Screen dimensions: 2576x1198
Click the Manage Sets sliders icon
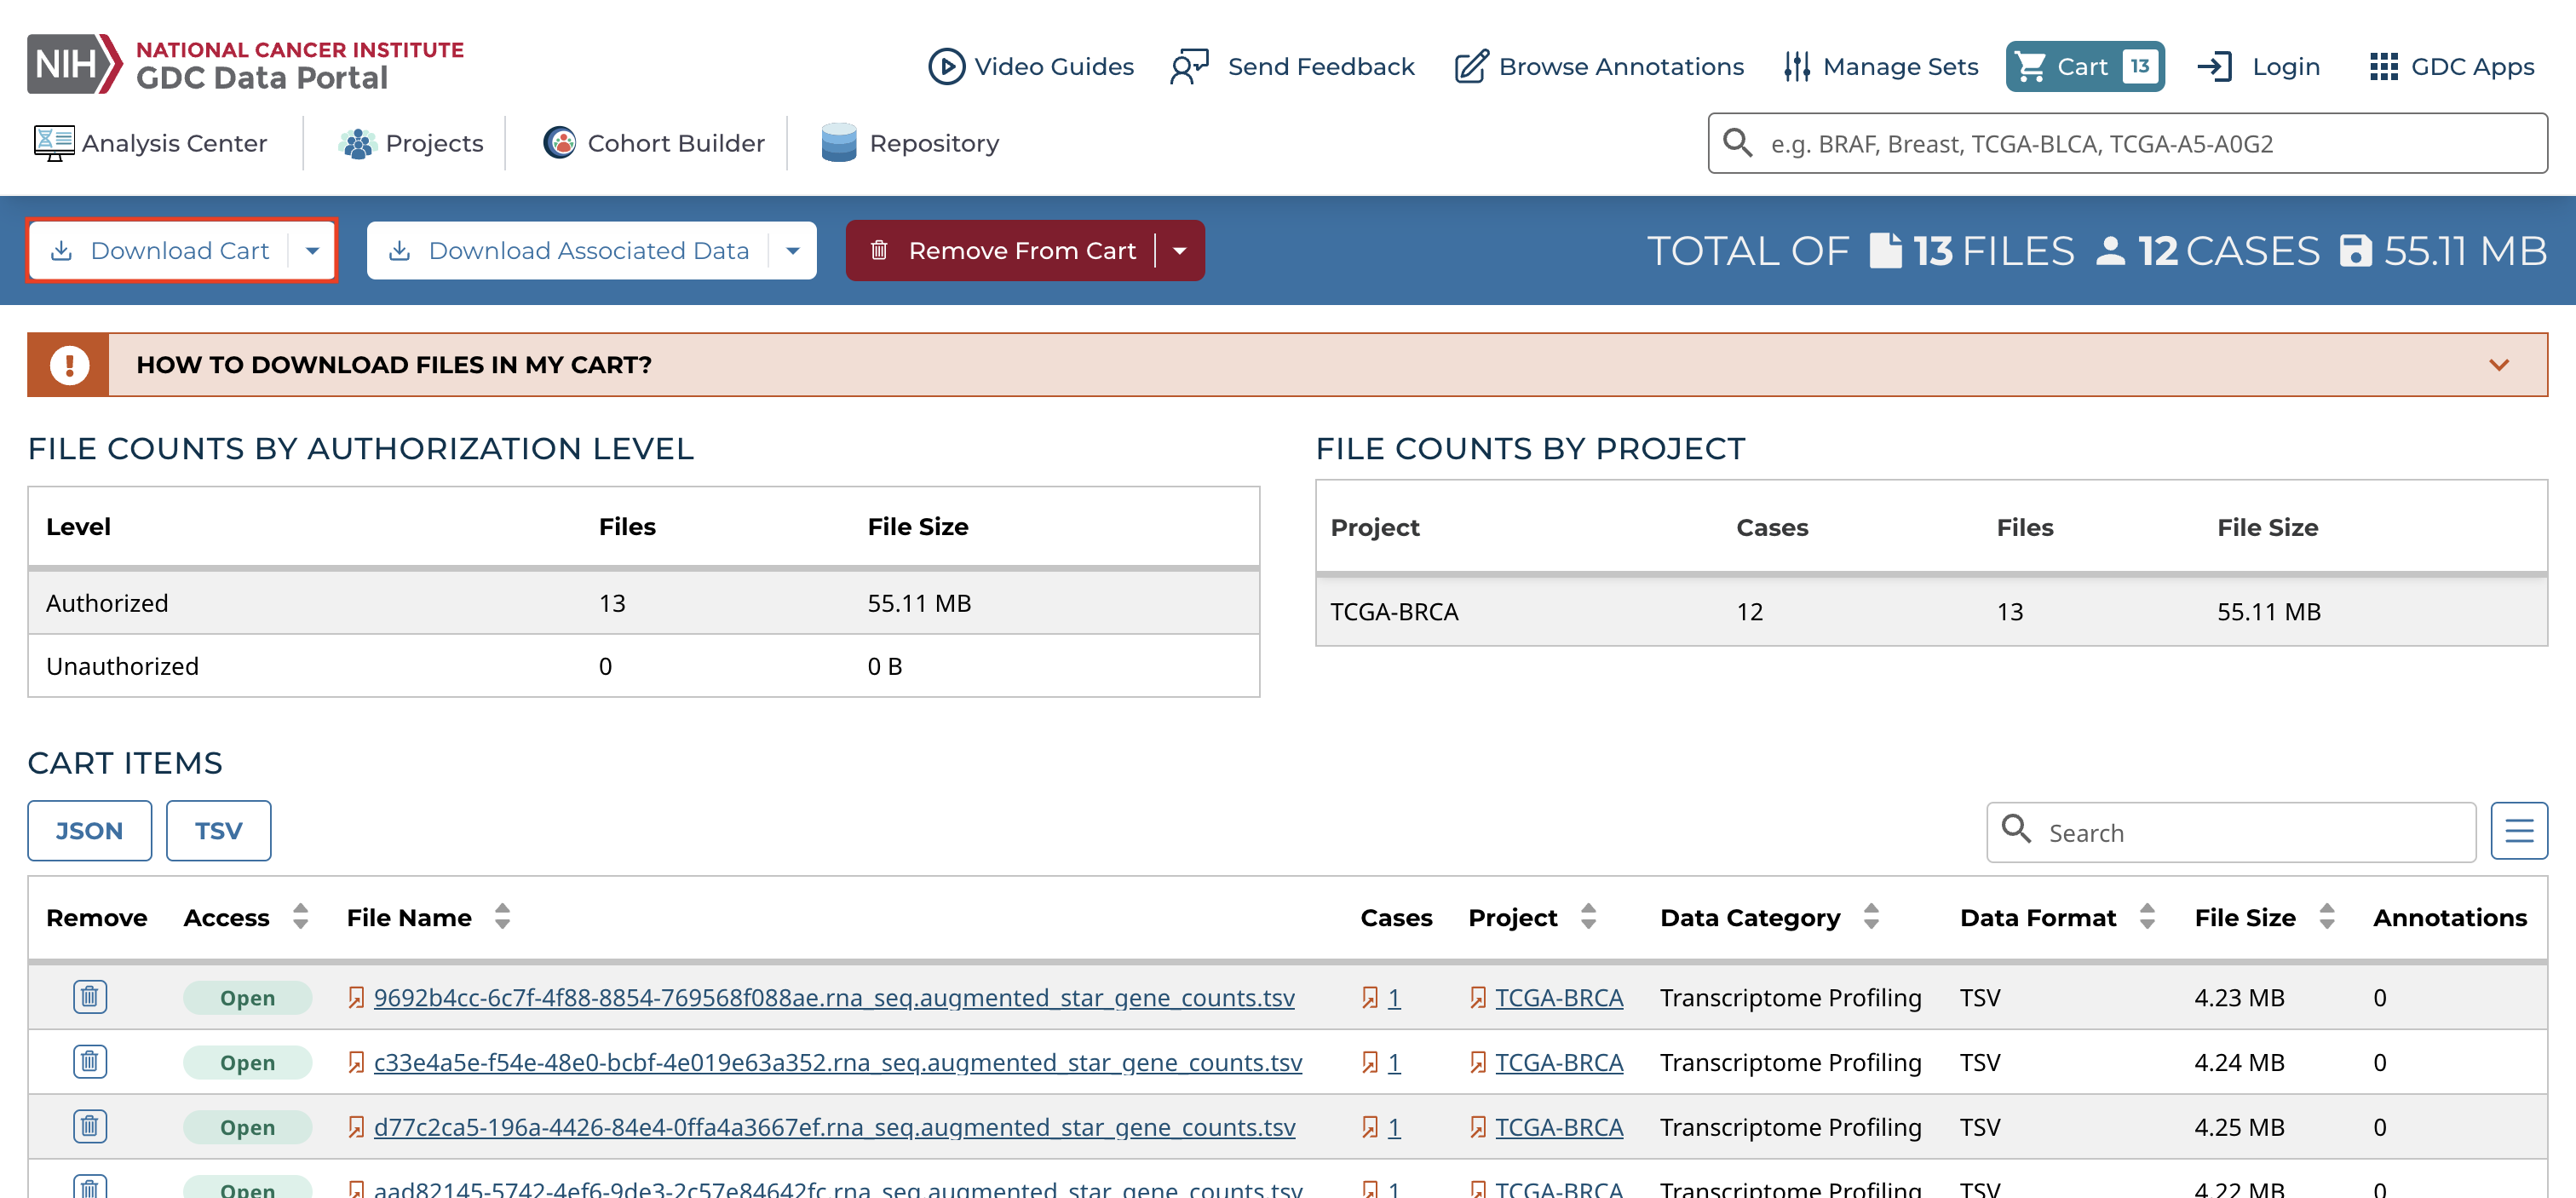[x=1796, y=67]
